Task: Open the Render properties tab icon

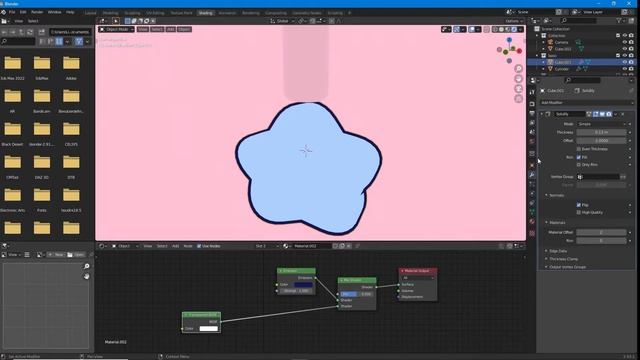Action: pyautogui.click(x=532, y=104)
